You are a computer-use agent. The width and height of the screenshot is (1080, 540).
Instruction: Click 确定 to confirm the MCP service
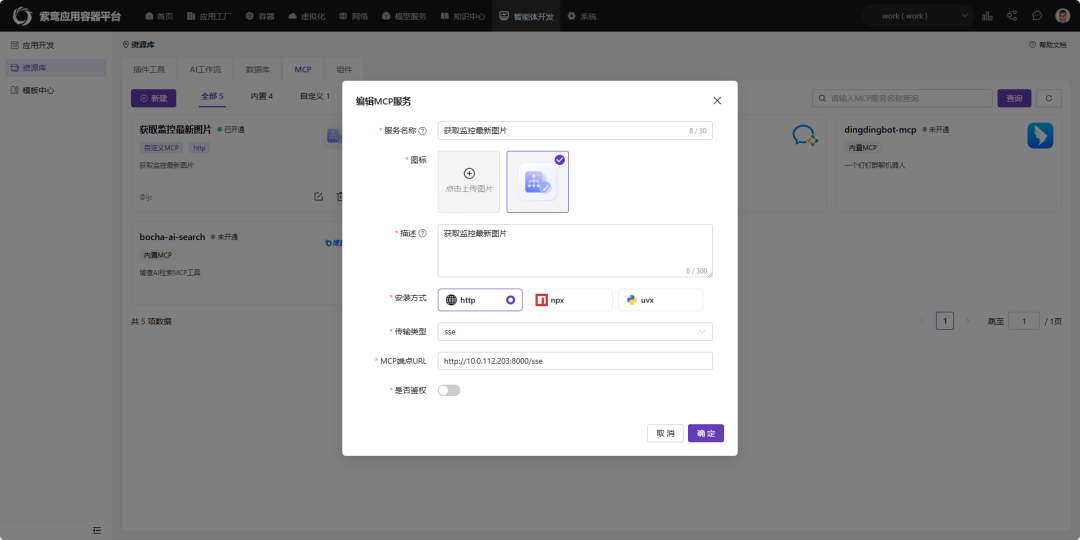706,433
